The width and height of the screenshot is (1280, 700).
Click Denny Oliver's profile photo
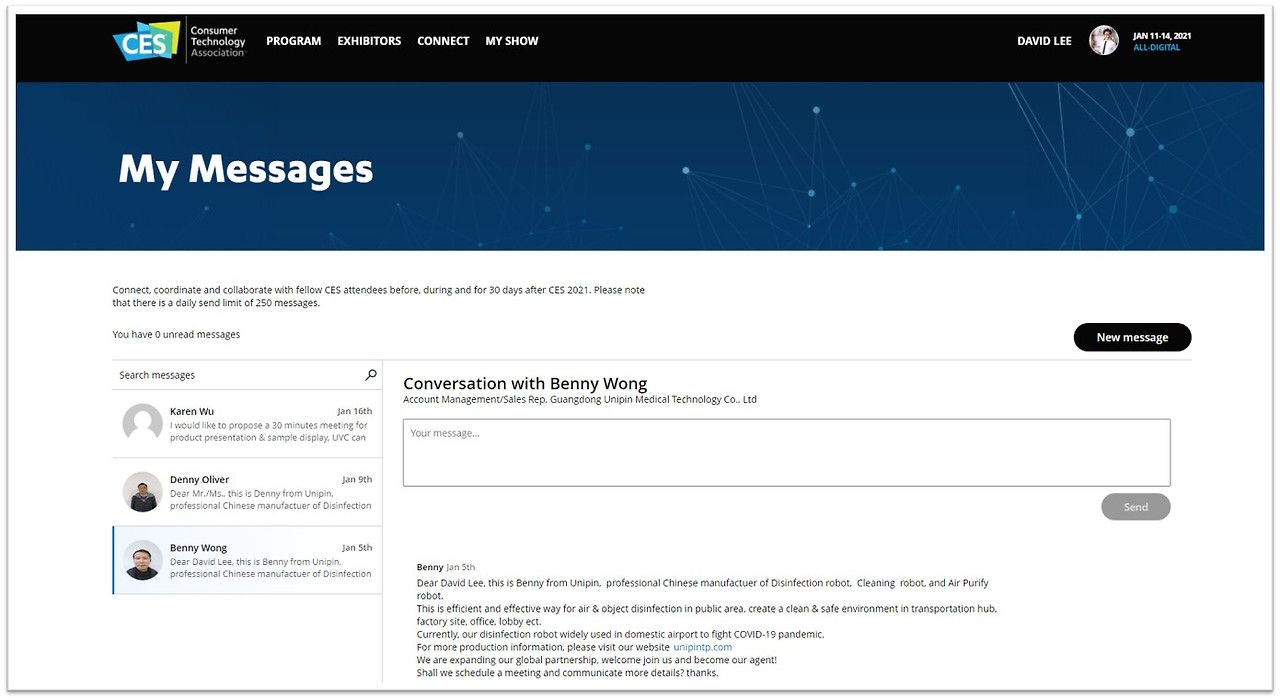point(143,492)
